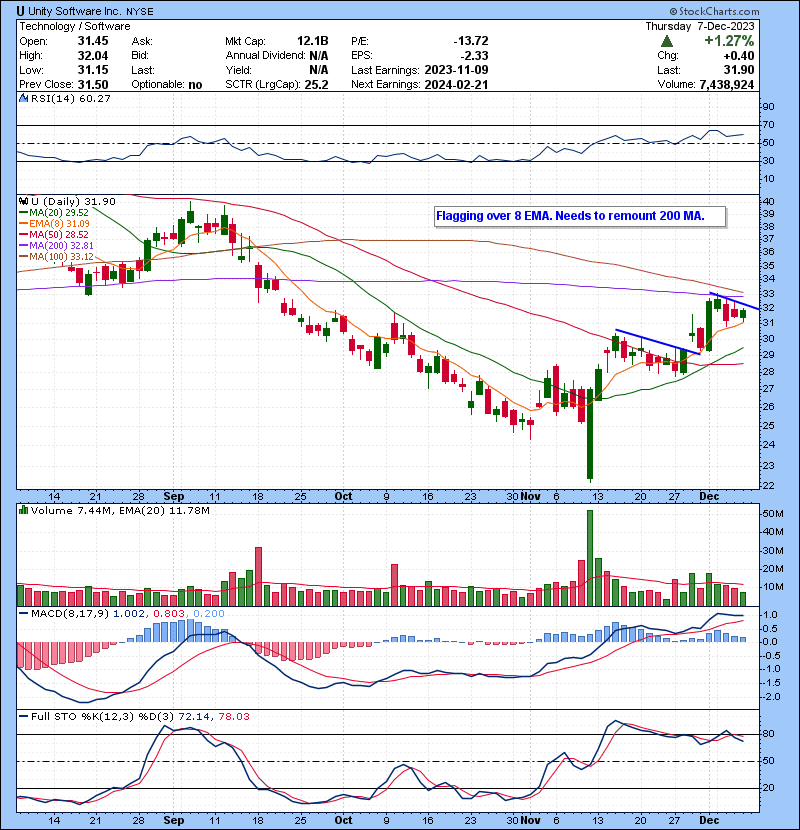800x830 pixels.
Task: Click the stochastic %D value 78.03
Action: [234, 717]
